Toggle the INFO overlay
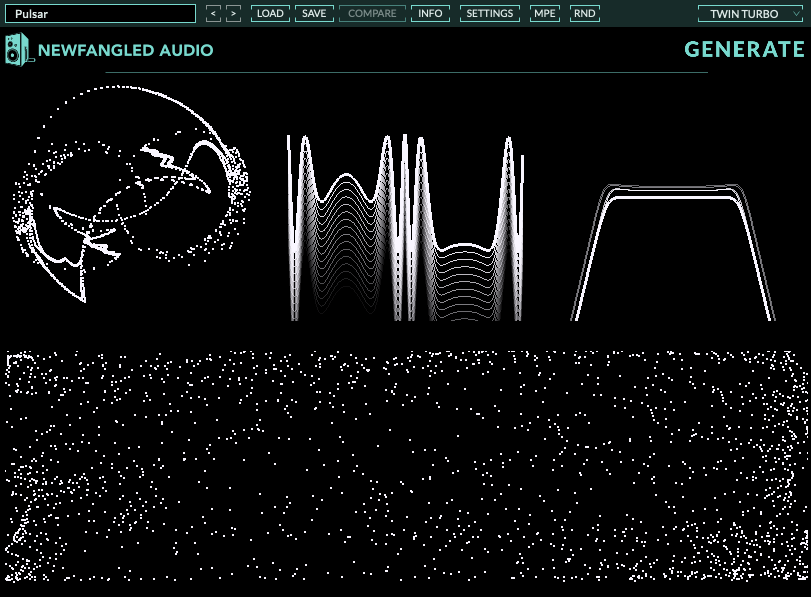 pos(430,14)
